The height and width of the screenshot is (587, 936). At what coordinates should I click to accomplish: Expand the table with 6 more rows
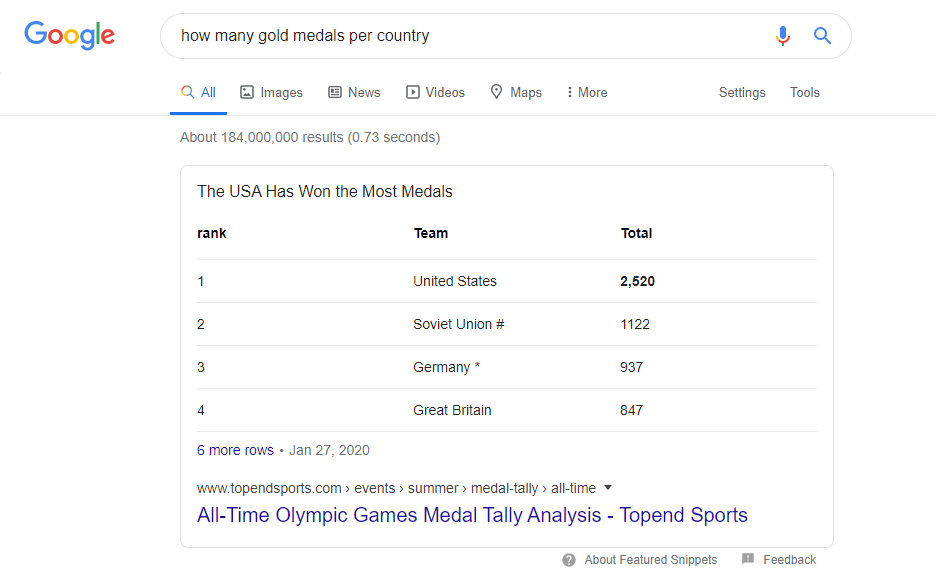235,450
